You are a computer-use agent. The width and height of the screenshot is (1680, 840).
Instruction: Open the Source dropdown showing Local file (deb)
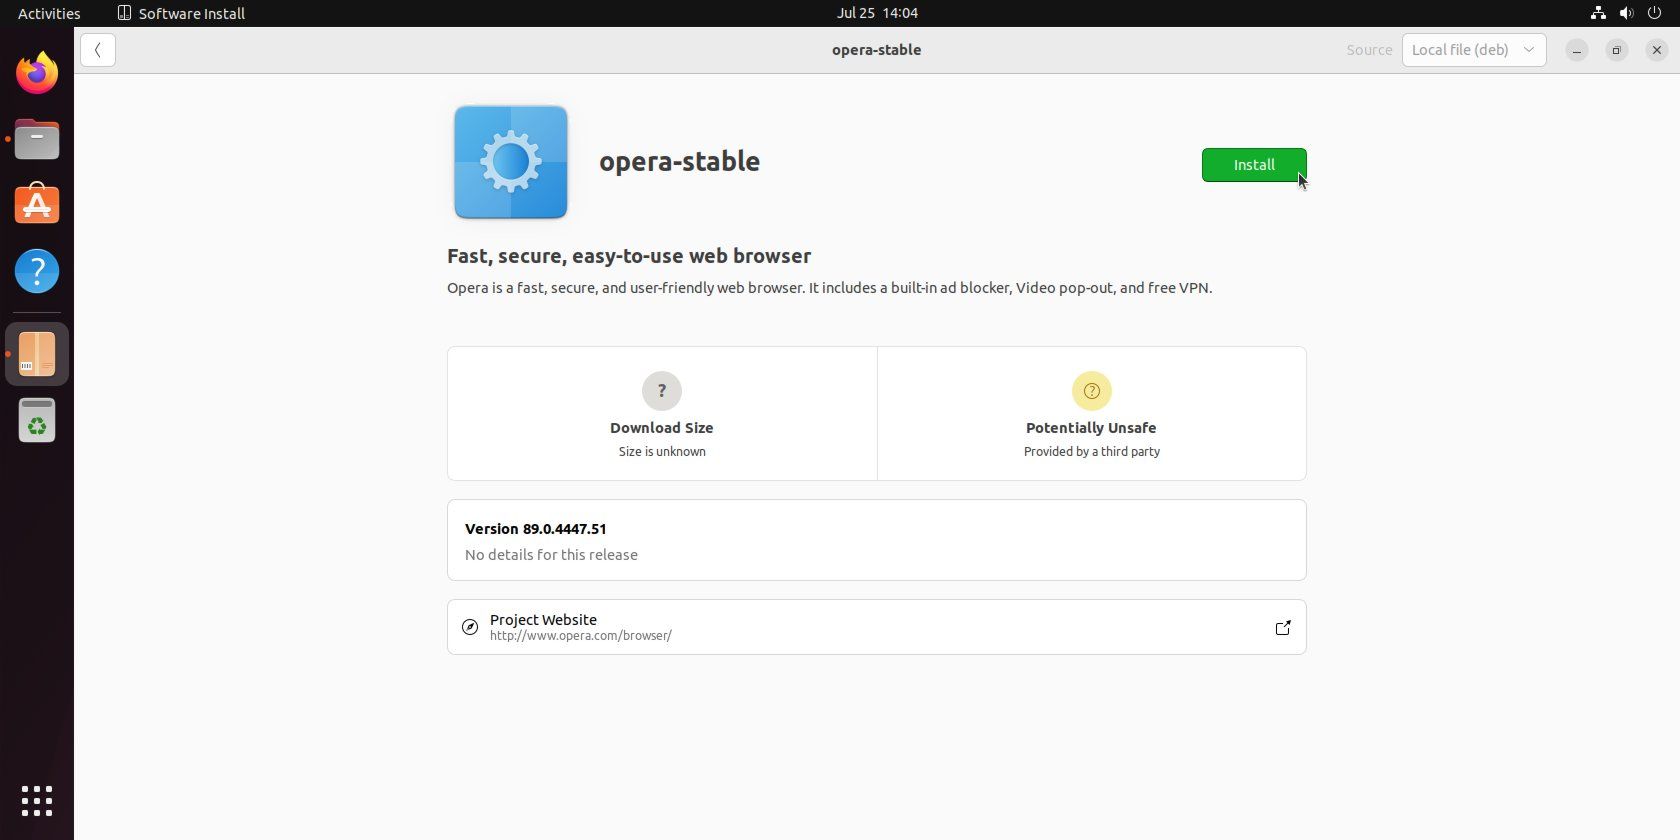point(1474,50)
